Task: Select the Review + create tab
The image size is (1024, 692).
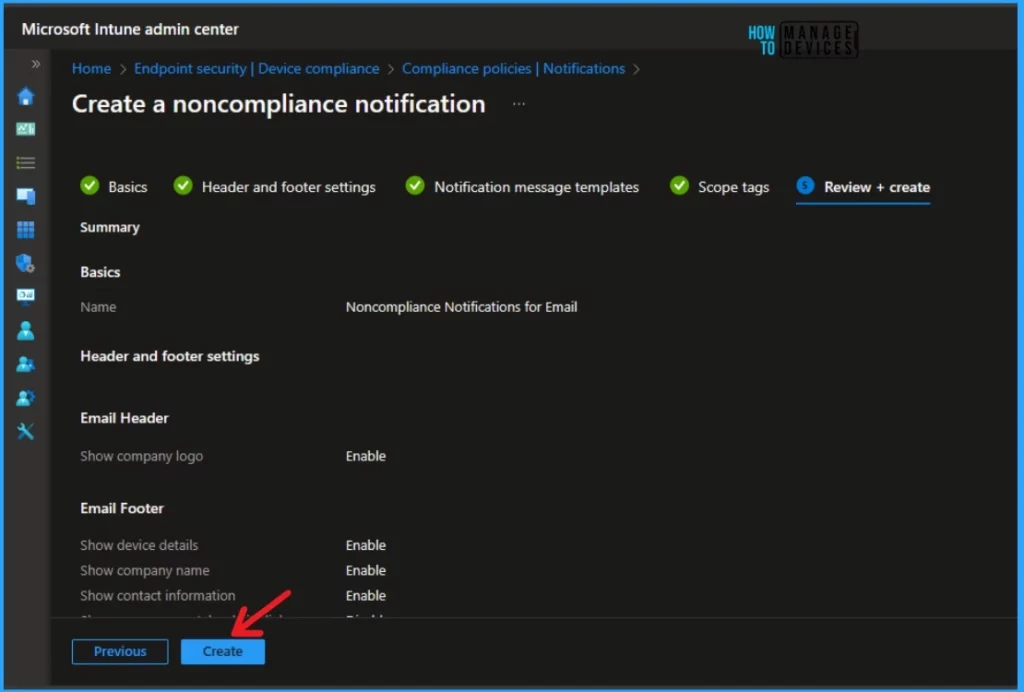Action: point(863,187)
